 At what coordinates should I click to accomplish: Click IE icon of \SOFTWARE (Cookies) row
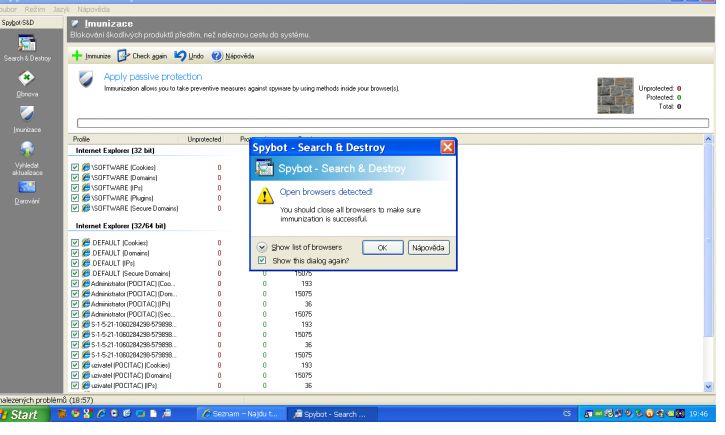pyautogui.click(x=86, y=167)
